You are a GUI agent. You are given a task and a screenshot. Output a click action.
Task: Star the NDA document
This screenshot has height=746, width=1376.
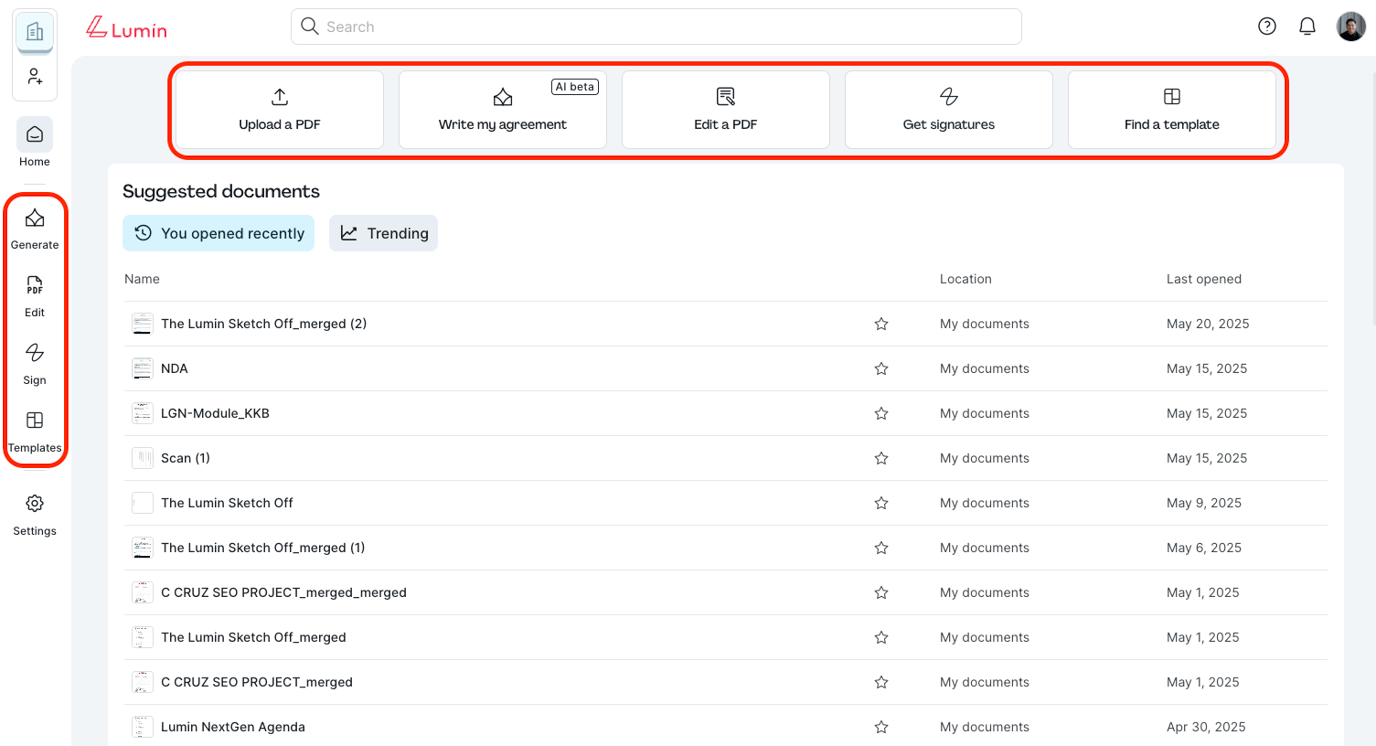coord(881,369)
